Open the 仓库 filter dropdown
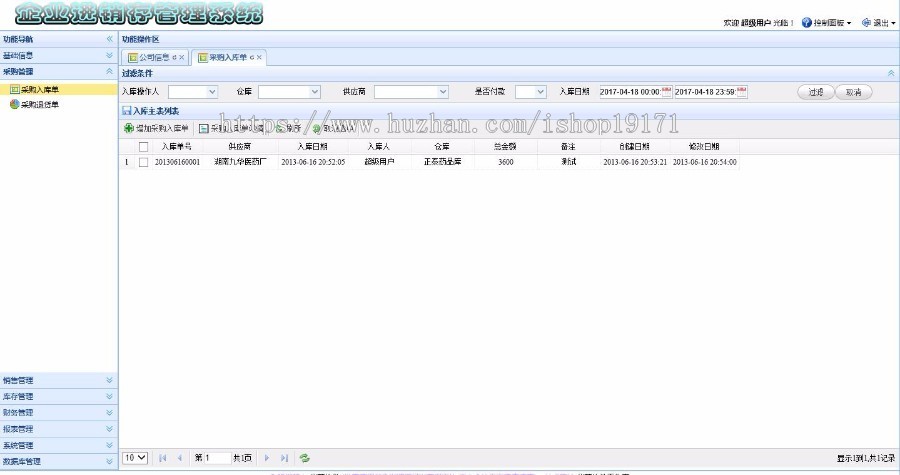The height and width of the screenshot is (475, 900). (315, 92)
